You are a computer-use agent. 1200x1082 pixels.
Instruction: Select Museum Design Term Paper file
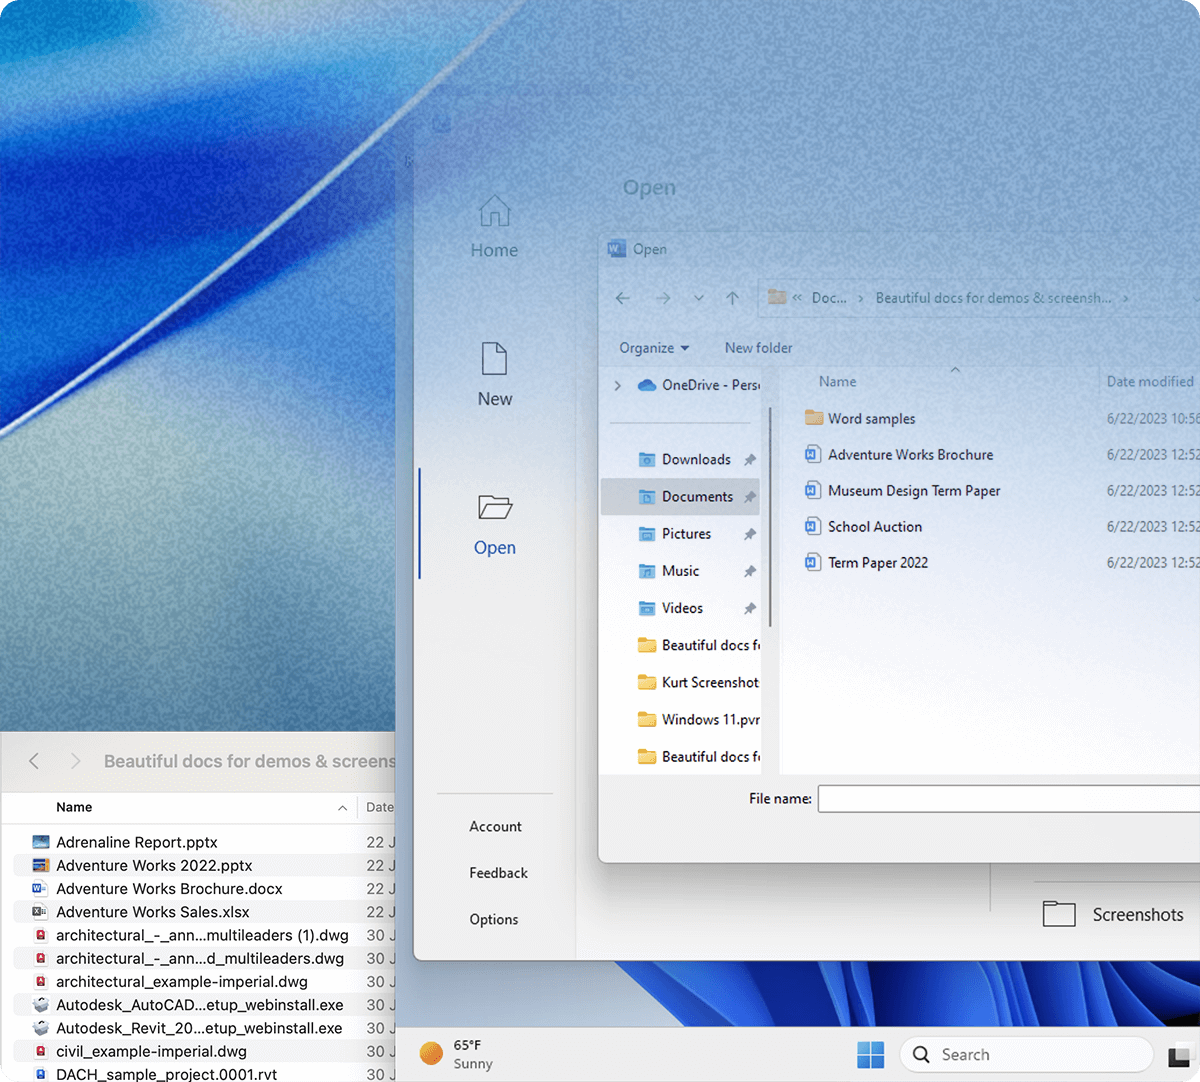point(913,491)
